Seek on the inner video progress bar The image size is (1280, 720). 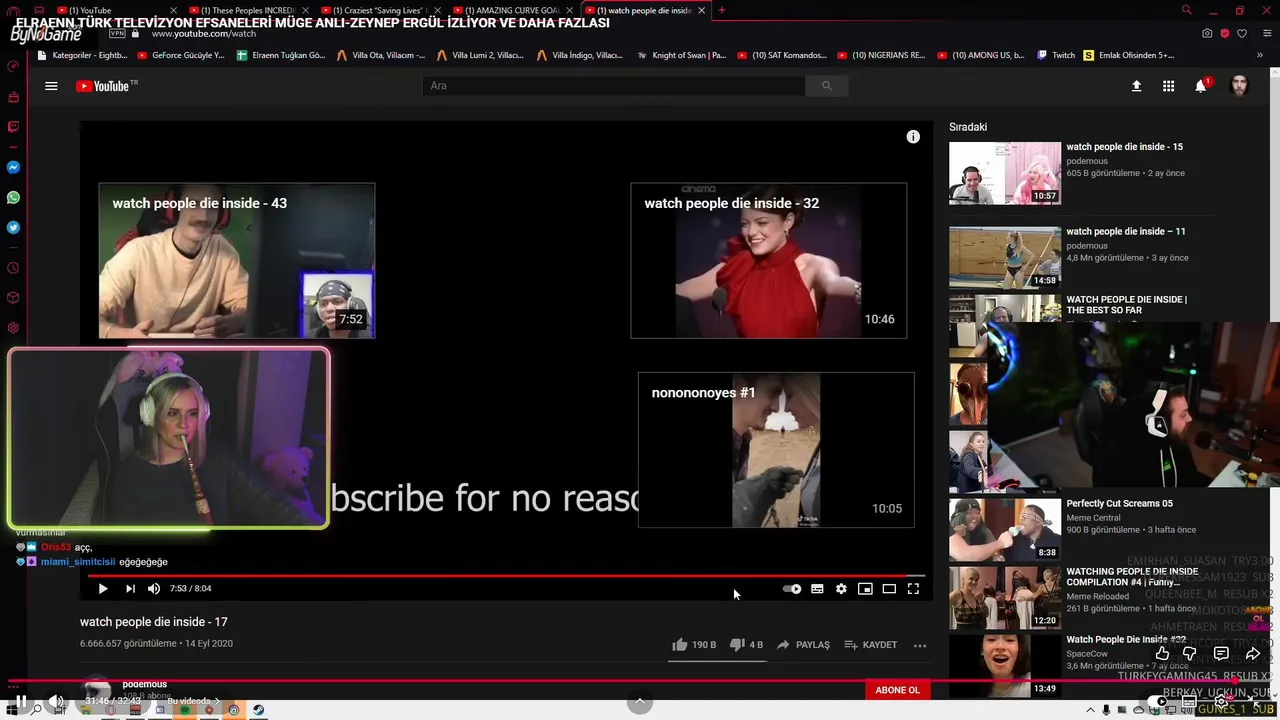[505, 576]
